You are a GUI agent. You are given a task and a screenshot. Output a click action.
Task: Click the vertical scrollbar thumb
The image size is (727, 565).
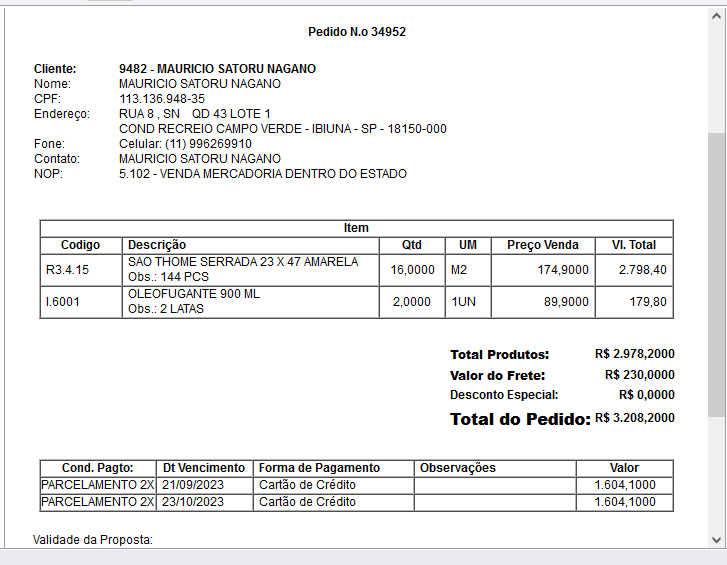click(716, 270)
